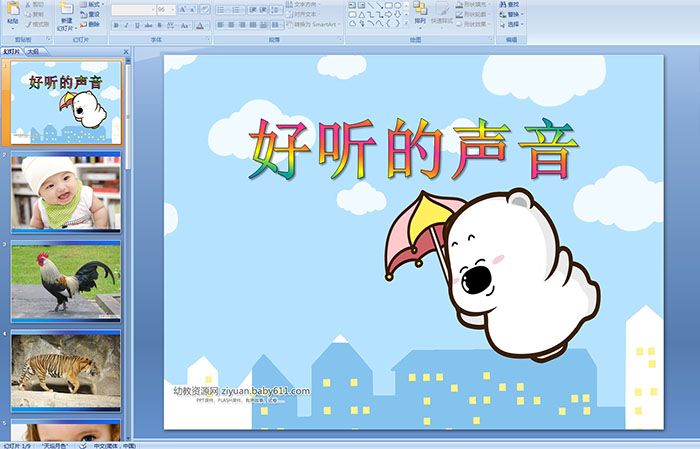Open Text Direction (文字方向) menu
This screenshot has height=449, width=700.
[304, 4]
